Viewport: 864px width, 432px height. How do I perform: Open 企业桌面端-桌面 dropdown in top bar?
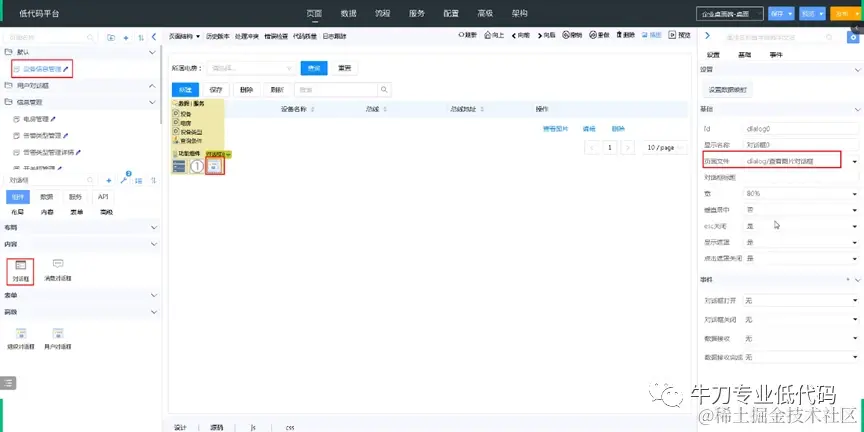point(729,14)
